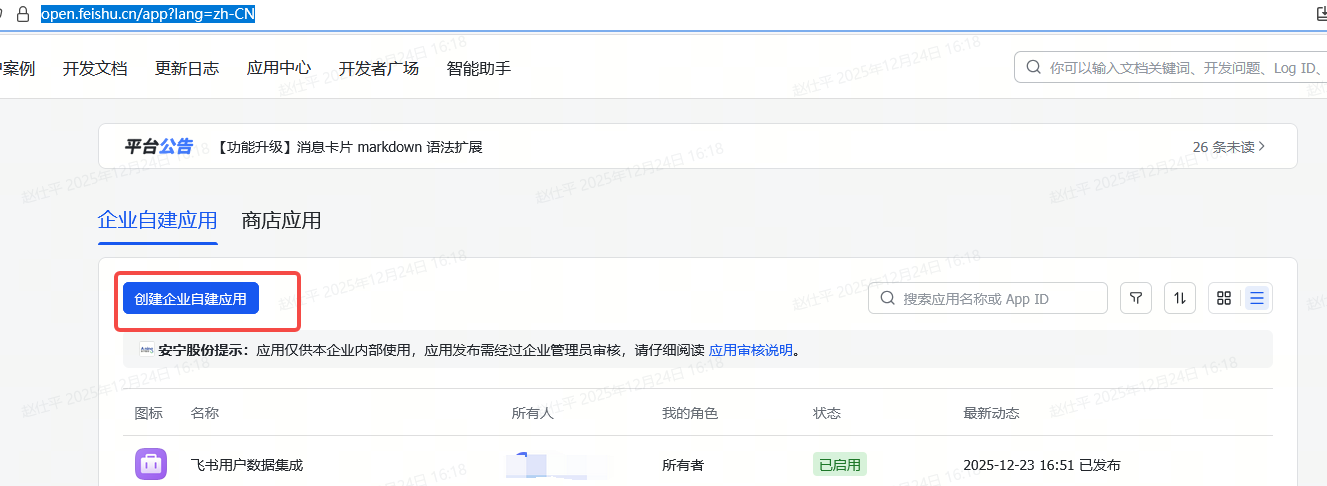Click the magnifier icon in app search field
1327x486 pixels.
click(887, 298)
